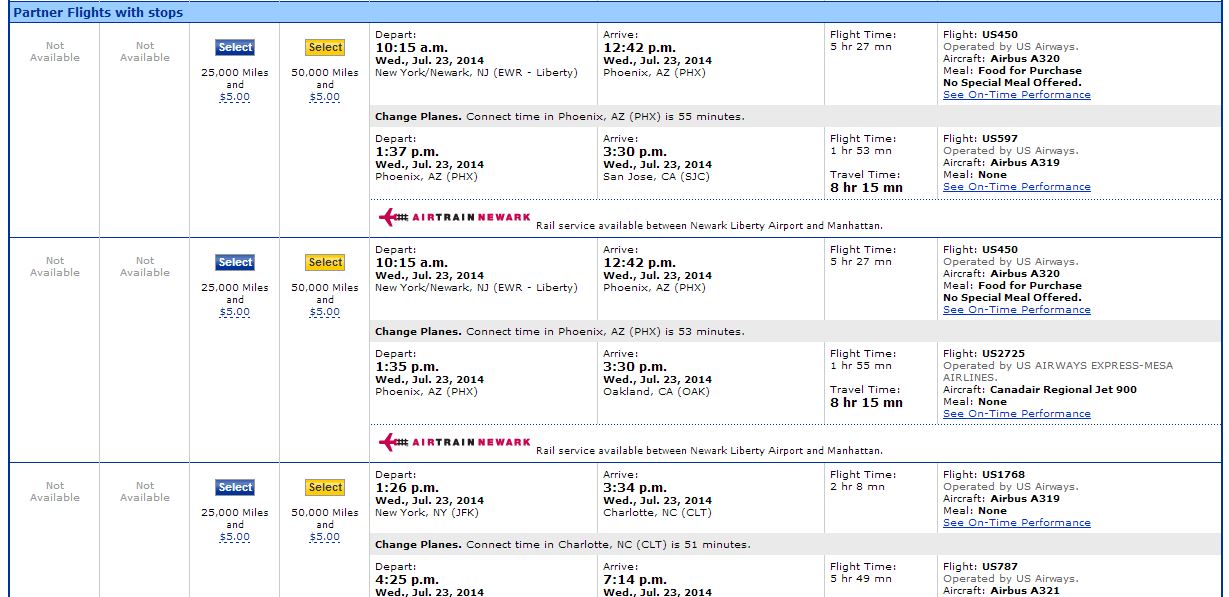Select 50,000 miles option for San Jose itinerary
Image resolution: width=1229 pixels, height=597 pixels.
pos(325,48)
